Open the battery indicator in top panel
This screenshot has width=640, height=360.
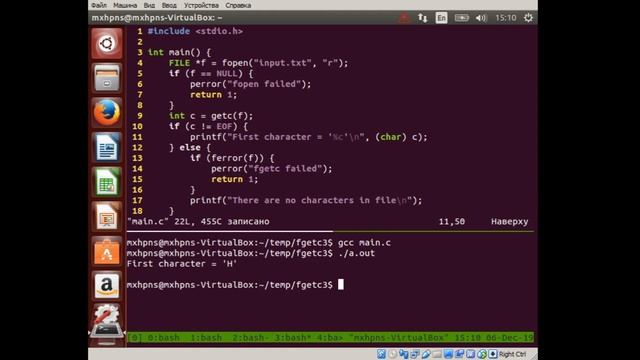[462, 18]
